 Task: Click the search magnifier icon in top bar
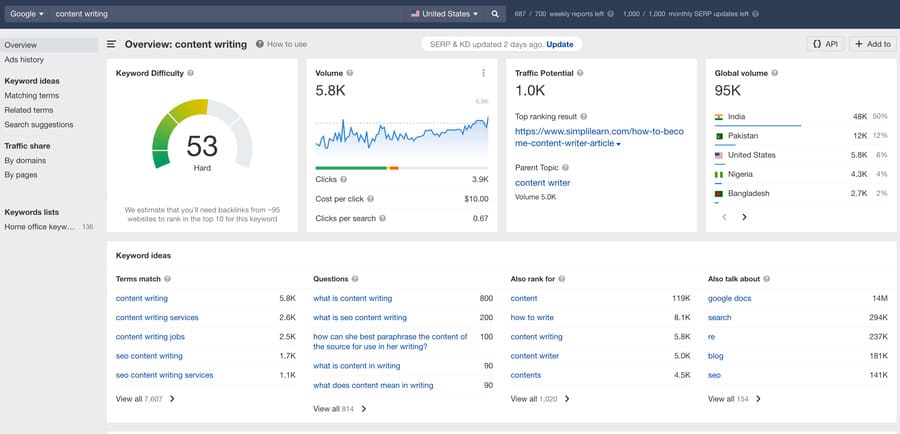[x=495, y=14]
